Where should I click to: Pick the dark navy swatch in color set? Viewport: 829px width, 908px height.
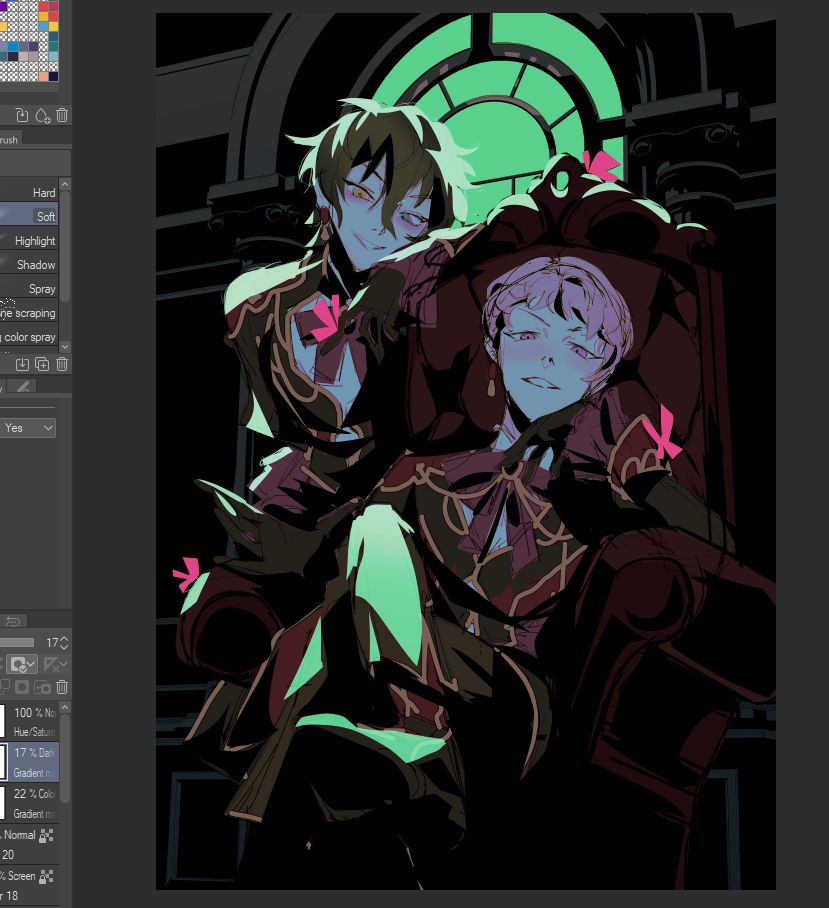pos(53,76)
